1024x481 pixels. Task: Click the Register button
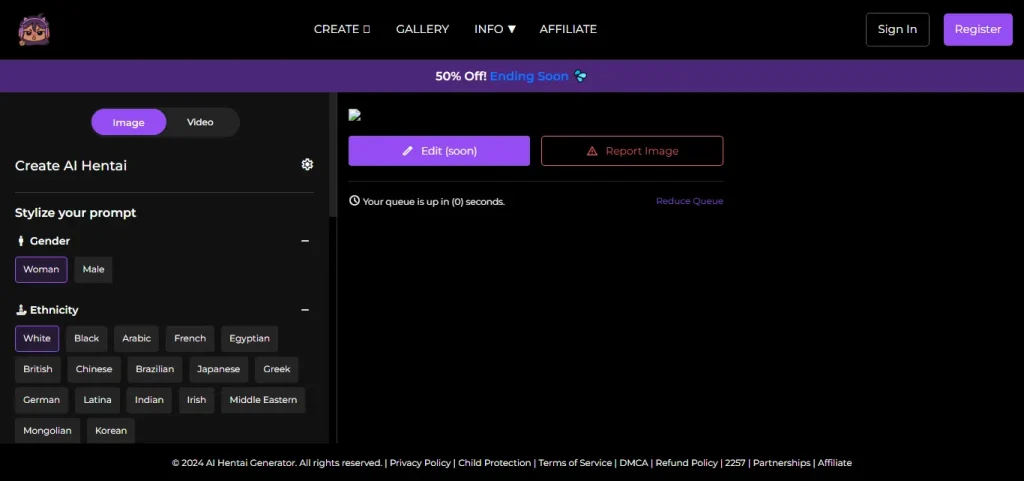978,29
